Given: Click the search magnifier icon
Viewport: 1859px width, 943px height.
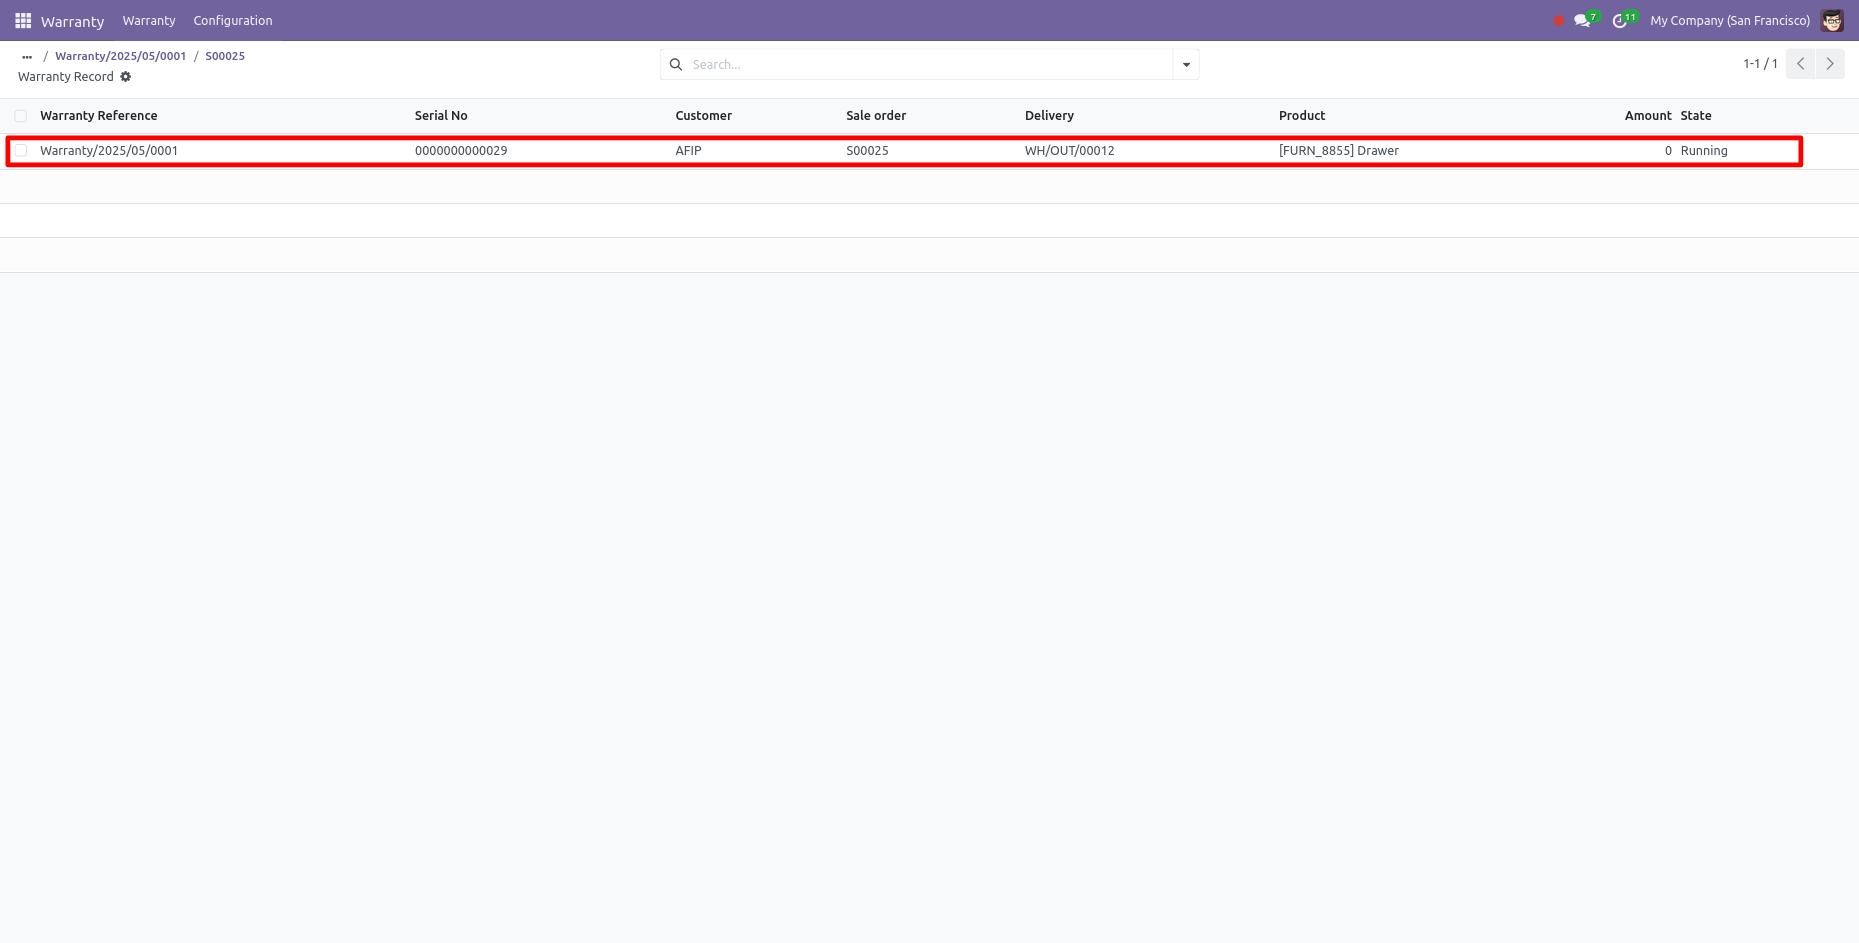Looking at the screenshot, I should point(676,64).
